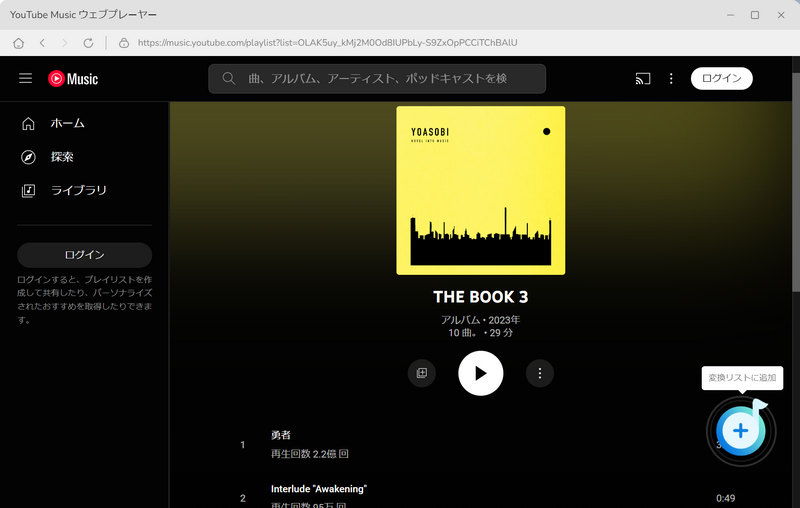Viewport: 800px width, 508px height.
Task: Click the browser home icon
Action: (x=18, y=43)
